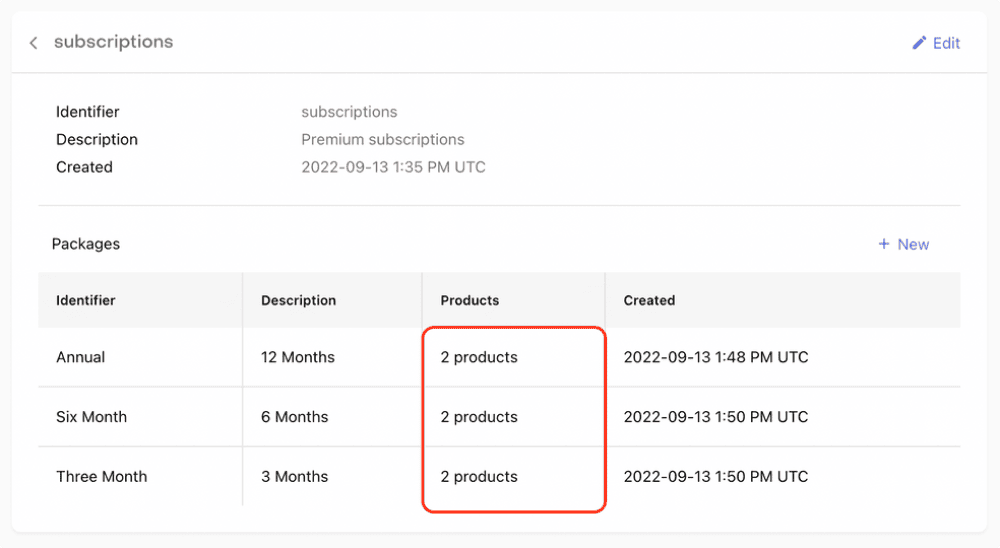Screen dimensions: 1000x548
Task: Click the Created column header
Action: pyautogui.click(x=649, y=300)
